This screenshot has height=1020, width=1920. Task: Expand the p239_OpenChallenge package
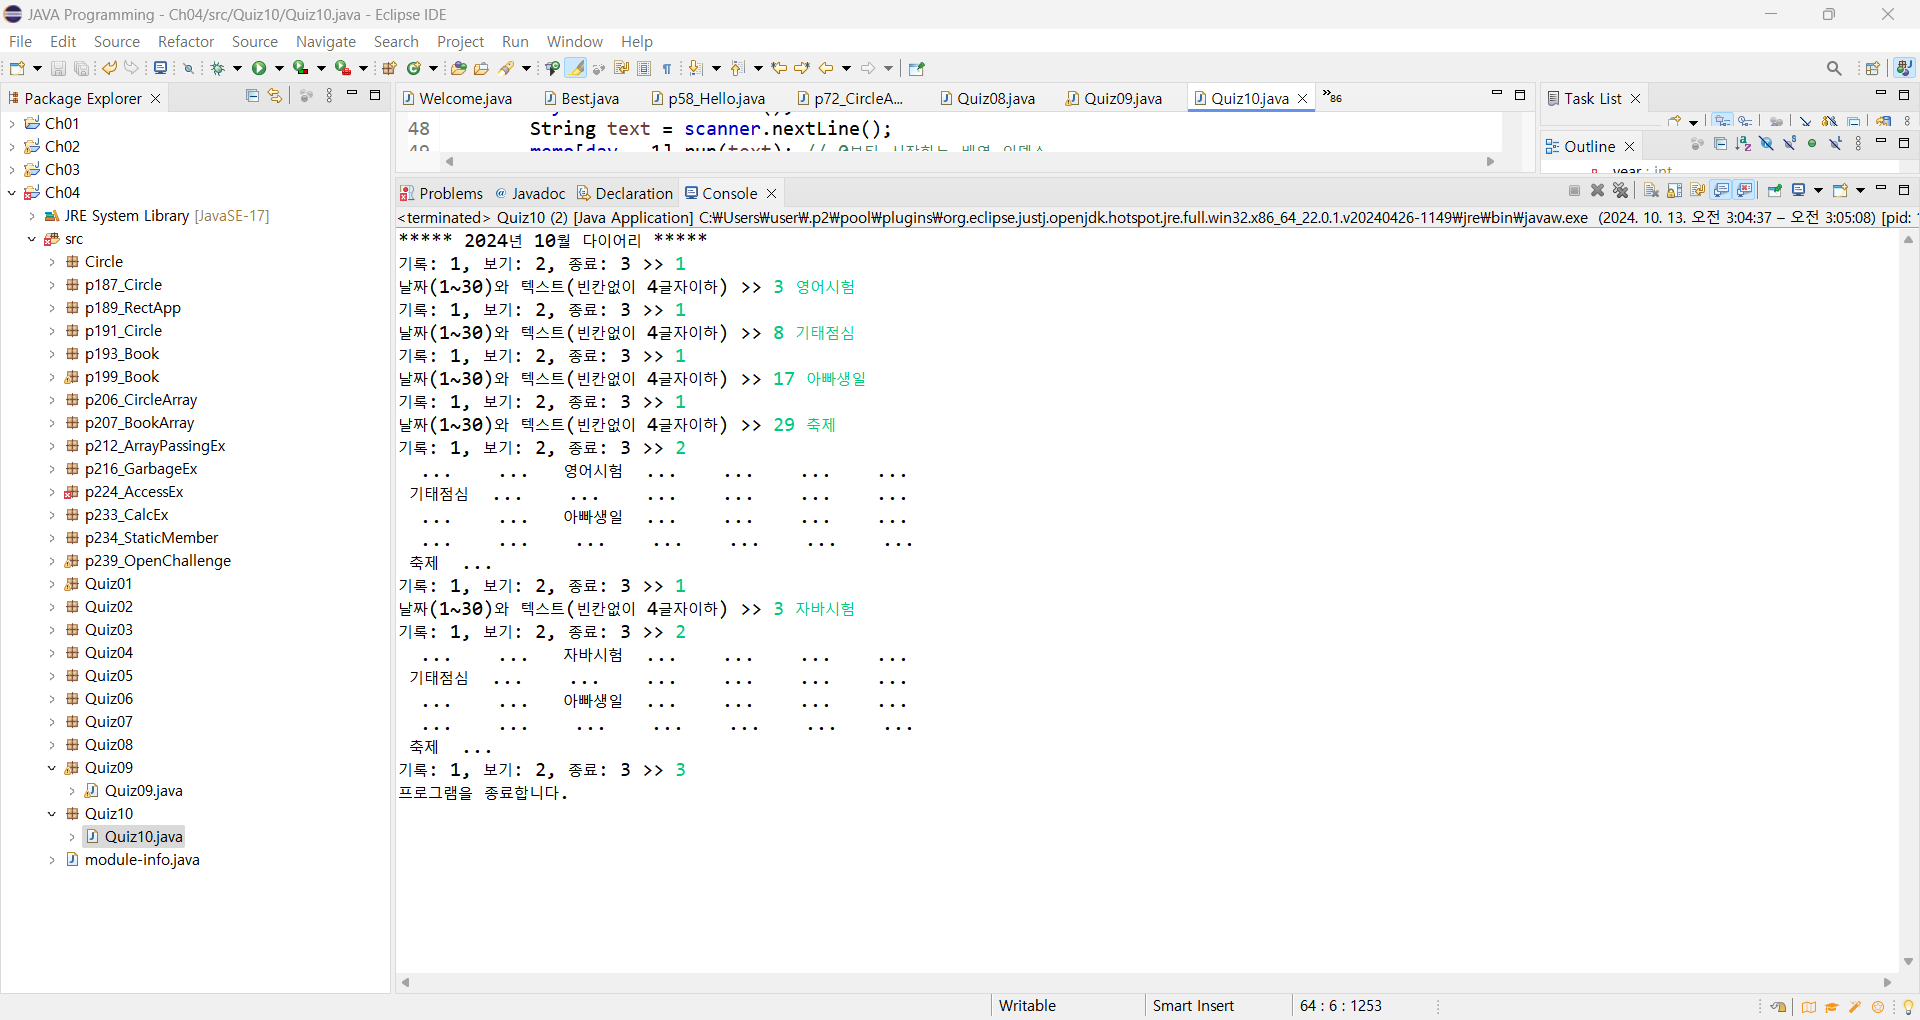point(52,561)
